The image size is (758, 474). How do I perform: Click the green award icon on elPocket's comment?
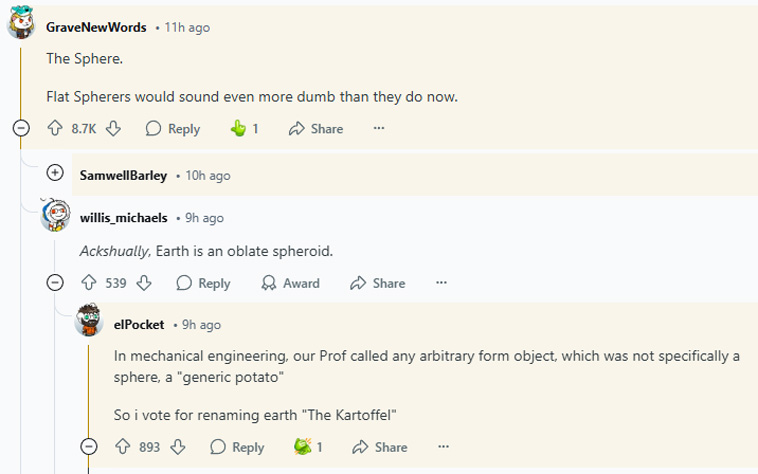[303, 446]
